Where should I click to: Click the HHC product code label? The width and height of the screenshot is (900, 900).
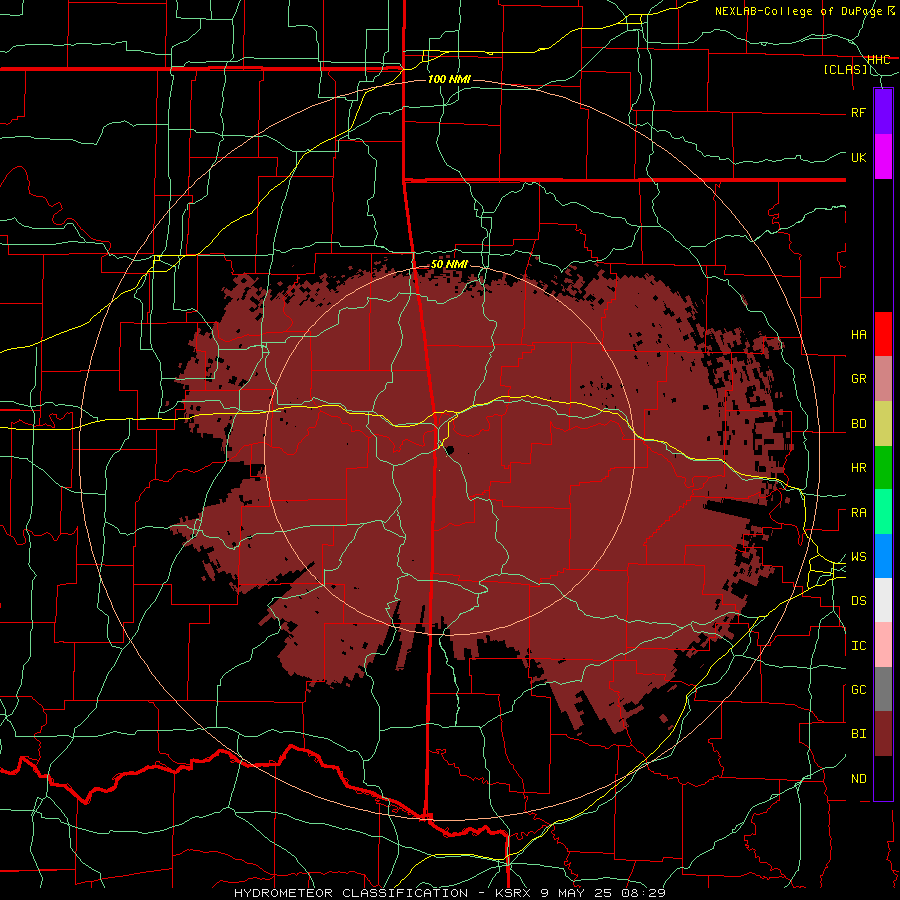879,60
